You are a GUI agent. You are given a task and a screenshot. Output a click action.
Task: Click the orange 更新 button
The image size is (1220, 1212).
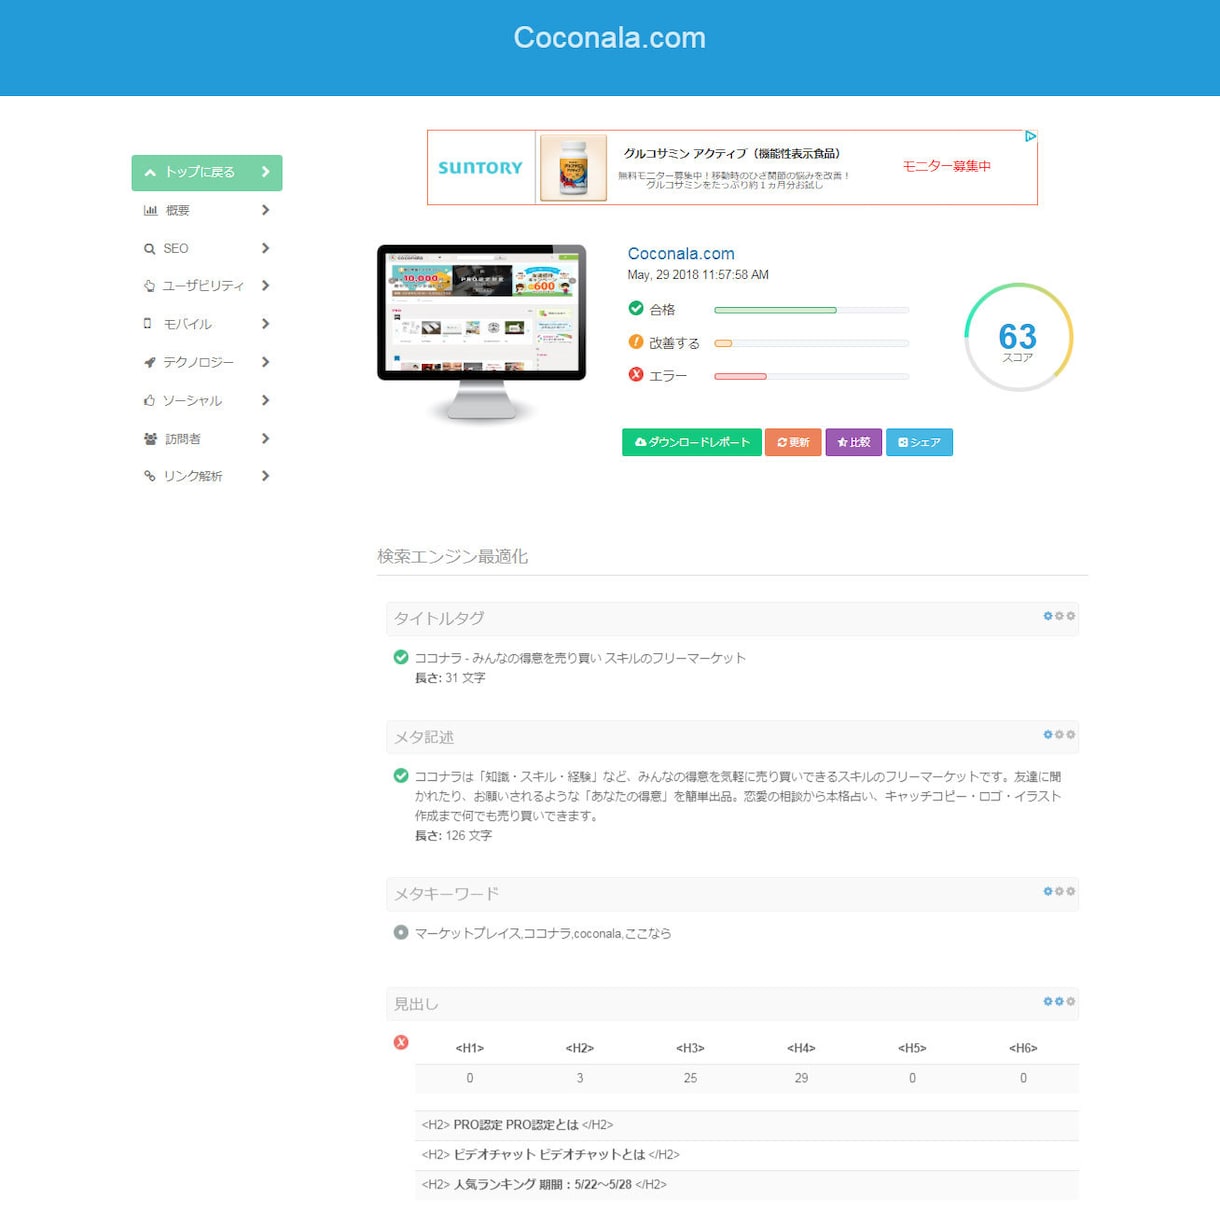(x=793, y=442)
